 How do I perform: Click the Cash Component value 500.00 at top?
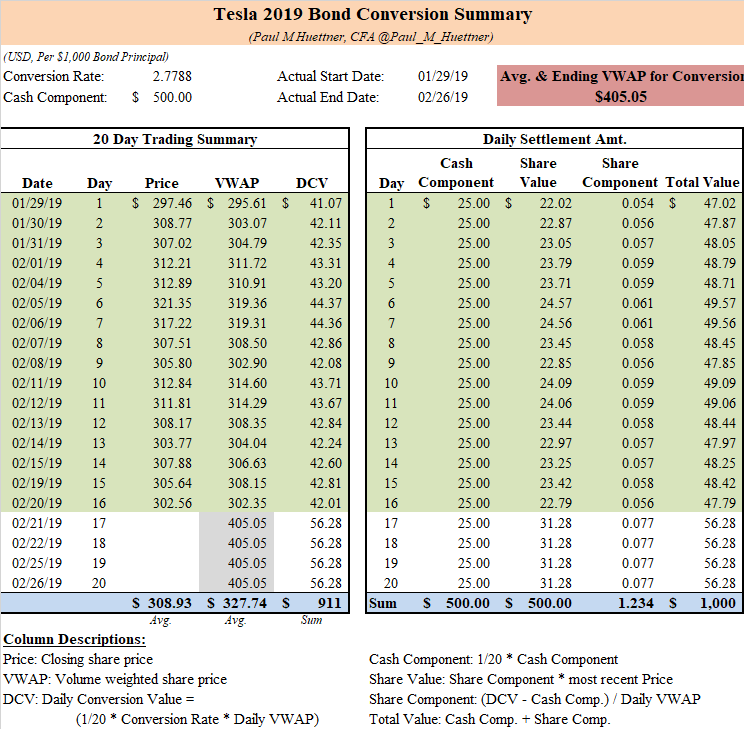click(x=172, y=97)
